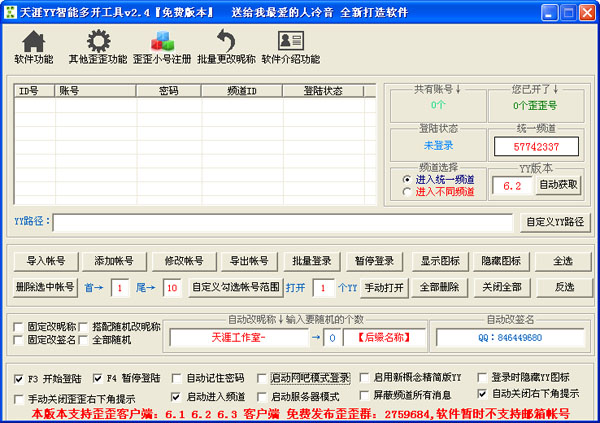The height and width of the screenshot is (423, 600).
Task: Click 自定义YY路径 button
Action: [x=555, y=222]
